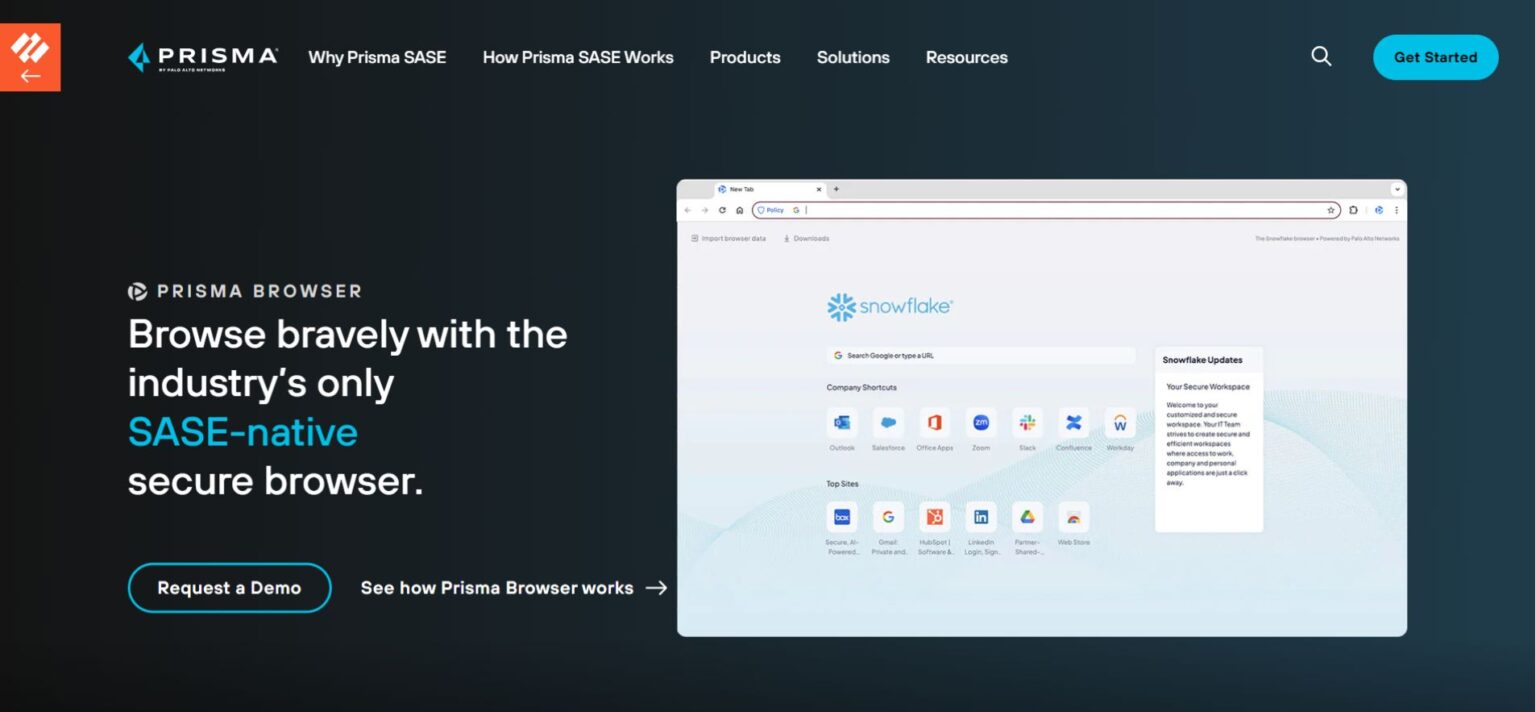Open the Solutions menu item
This screenshot has height=712, width=1536.
[853, 57]
